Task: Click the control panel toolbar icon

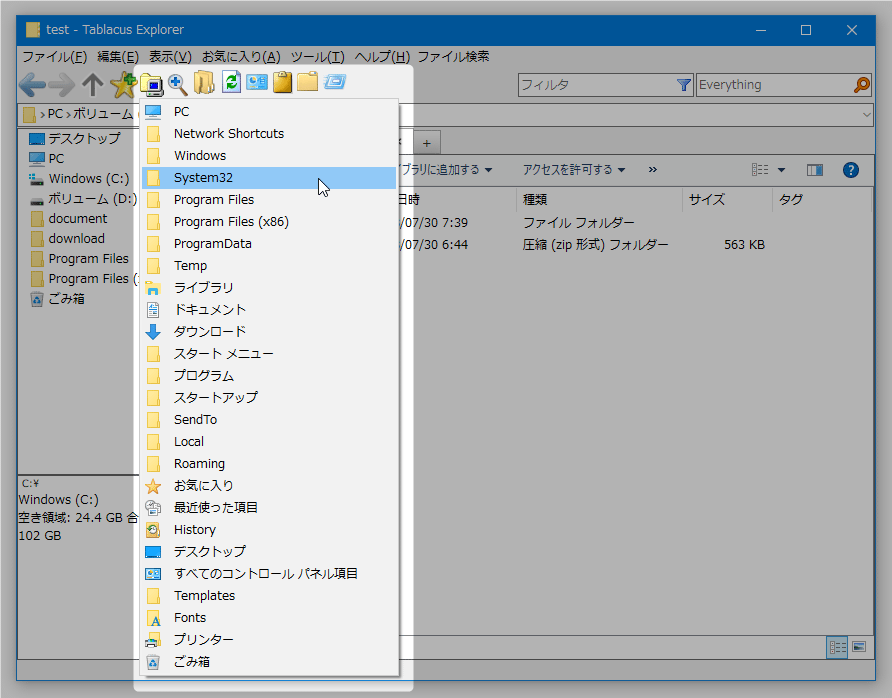Action: point(257,82)
